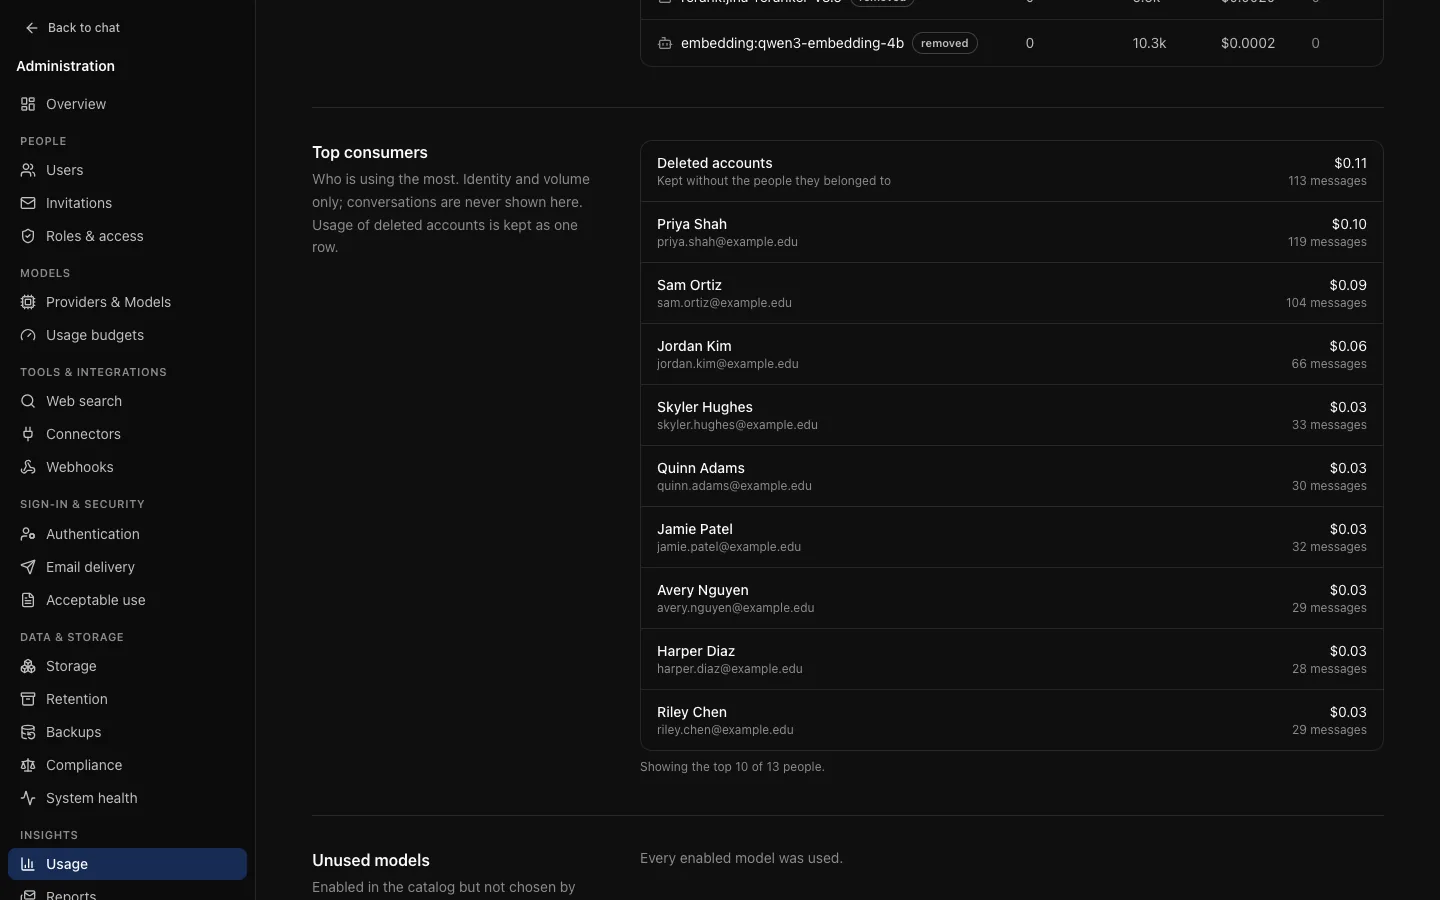Click the name Priya Shah
The width and height of the screenshot is (1440, 900).
point(692,224)
